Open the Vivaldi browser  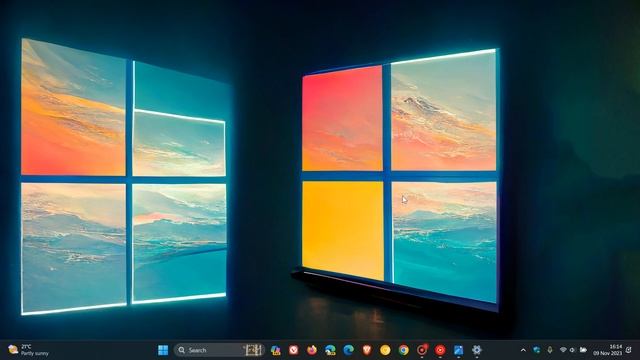coord(294,350)
